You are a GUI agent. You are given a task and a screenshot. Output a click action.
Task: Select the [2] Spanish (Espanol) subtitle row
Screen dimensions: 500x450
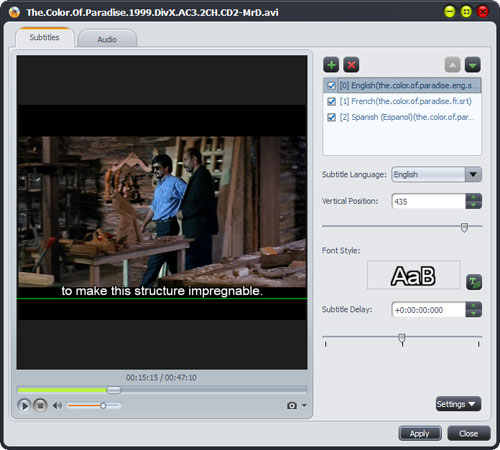pos(402,117)
